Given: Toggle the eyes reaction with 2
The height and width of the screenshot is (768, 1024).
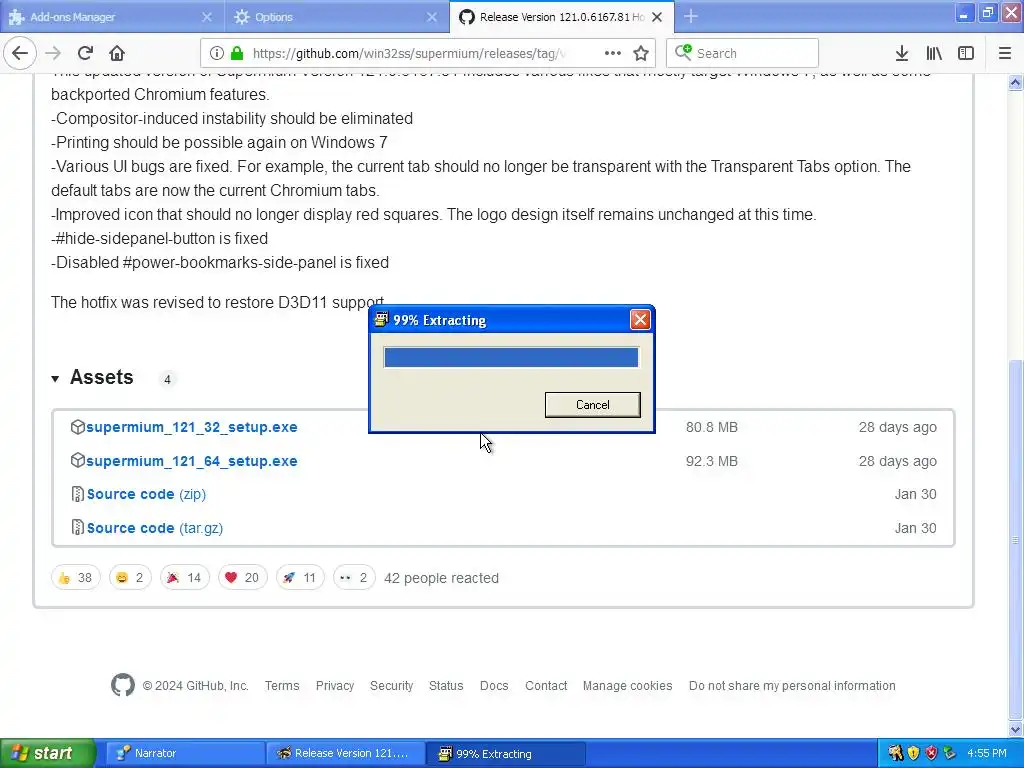Looking at the screenshot, I should [x=354, y=578].
